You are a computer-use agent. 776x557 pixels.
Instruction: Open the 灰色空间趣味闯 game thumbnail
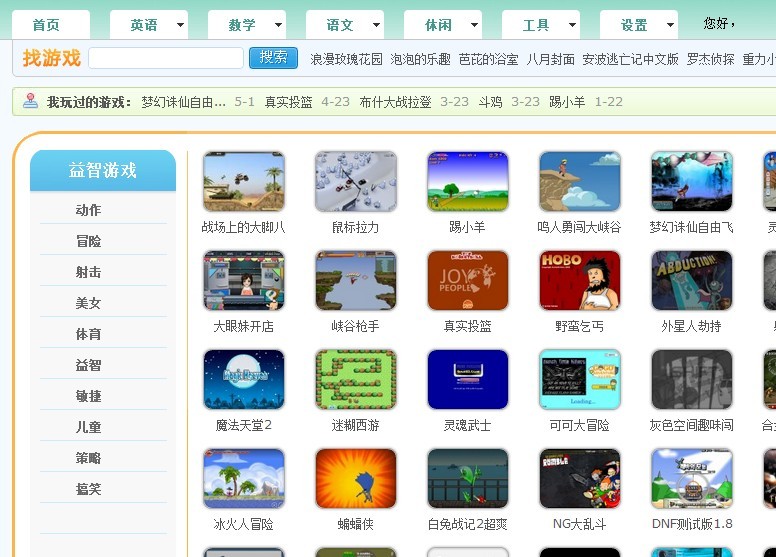692,380
